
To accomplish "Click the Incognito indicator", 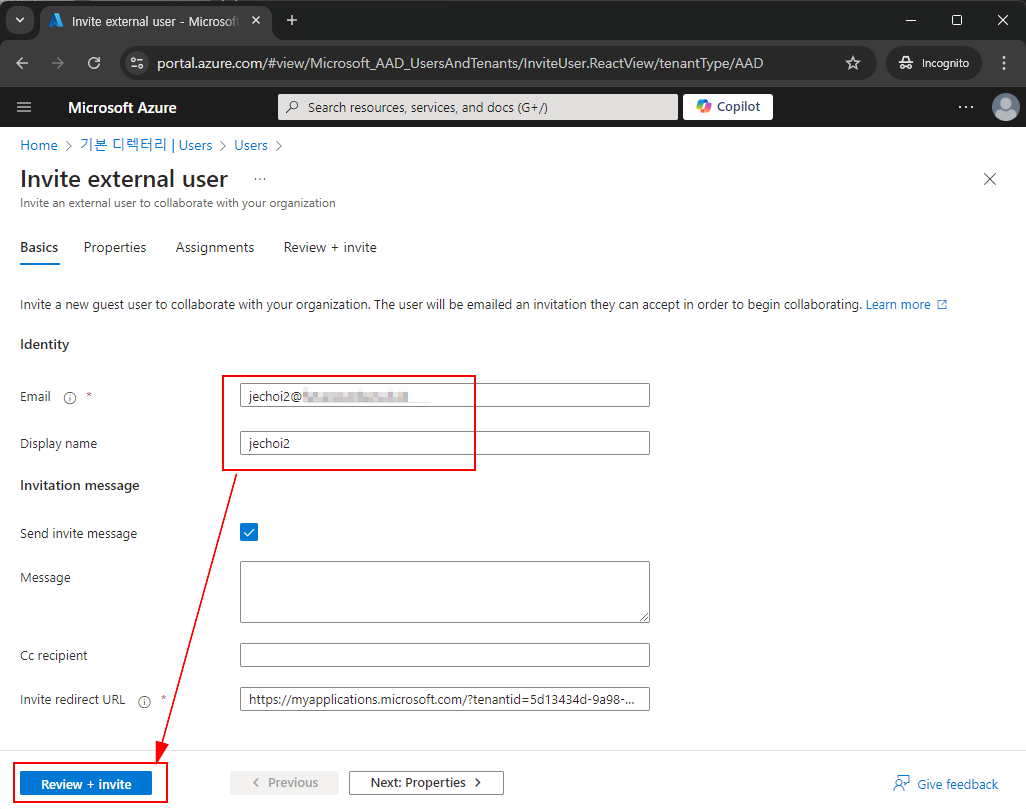I will [934, 63].
